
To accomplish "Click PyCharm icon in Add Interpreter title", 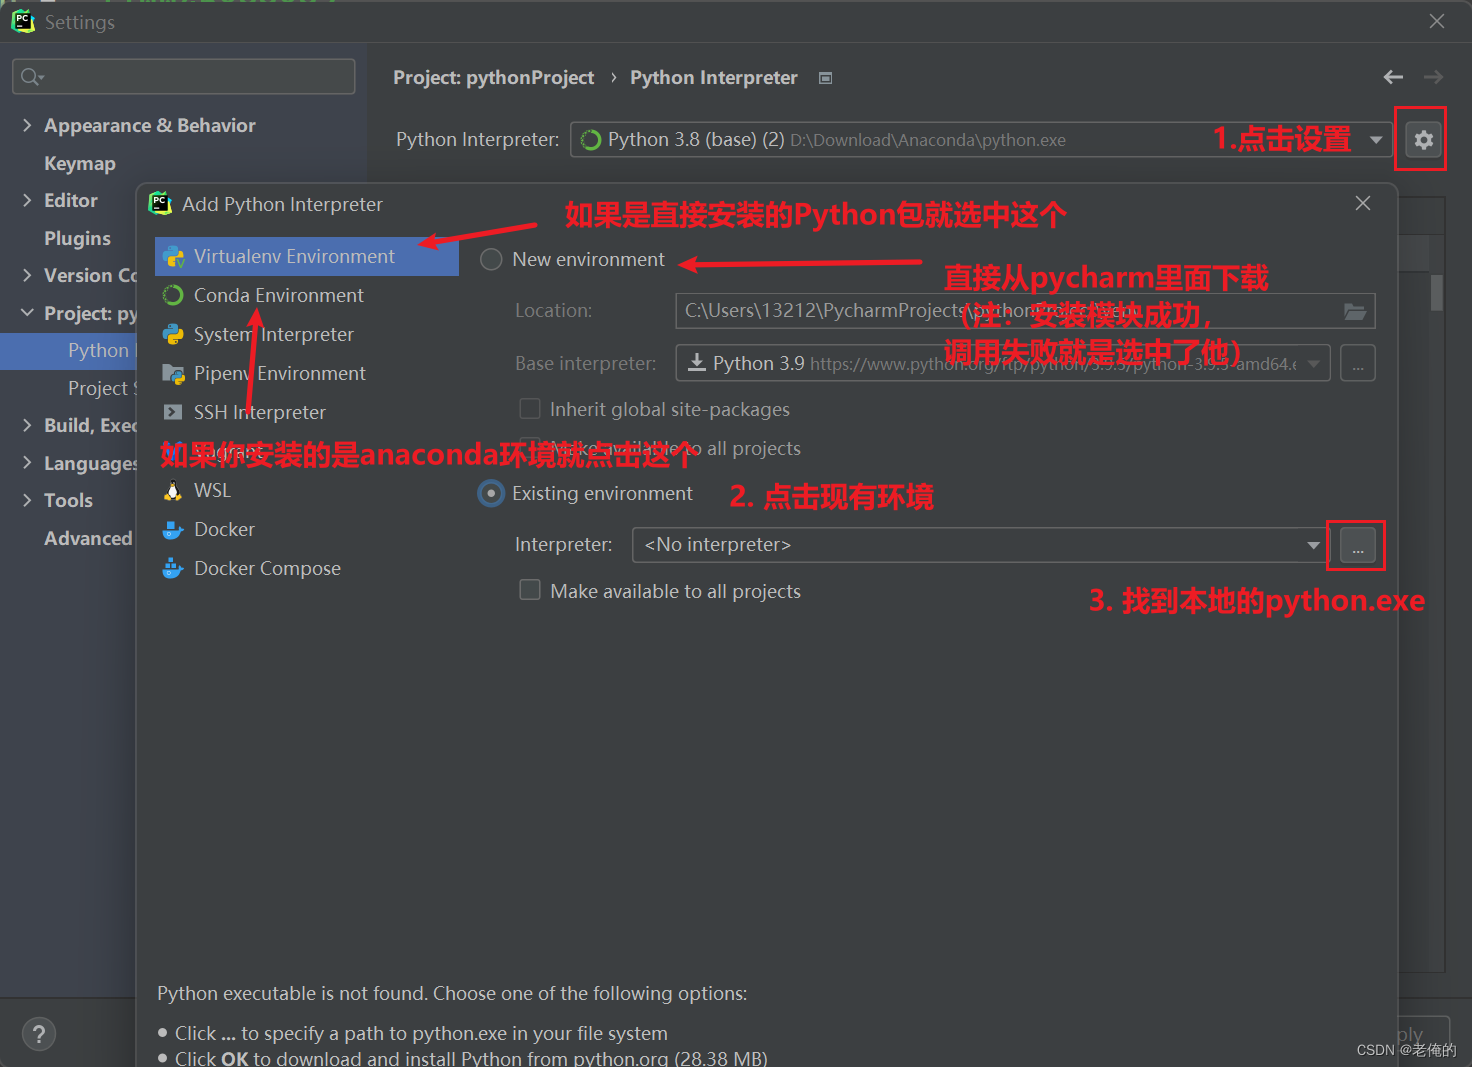I will coord(160,203).
